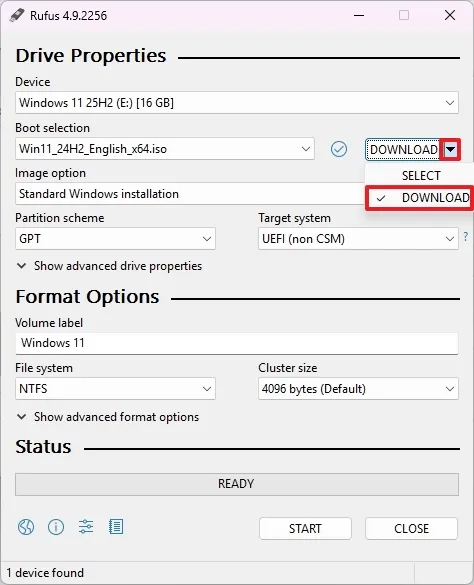Choose DOWNLOAD from the dropdown menu

click(420, 198)
